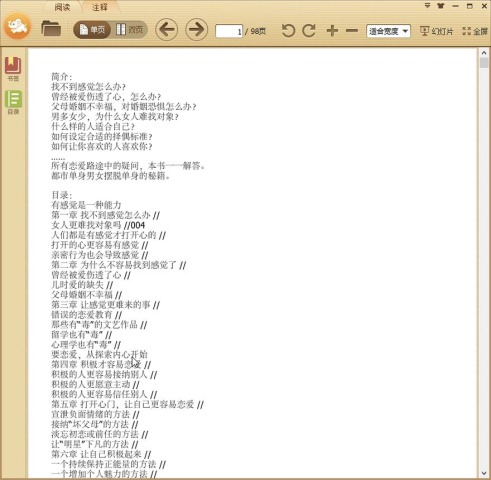Rotate page clockwise
491x480 pixels.
[x=309, y=31]
